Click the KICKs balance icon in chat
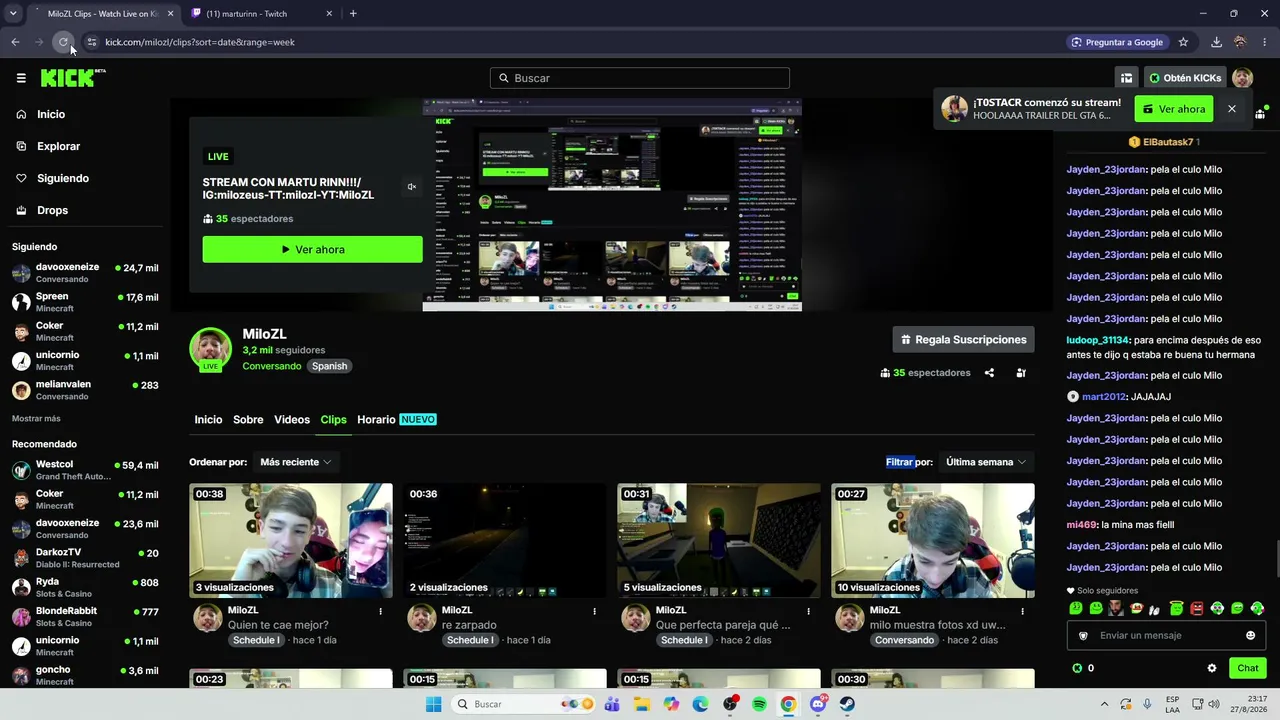1280x720 pixels. [x=1077, y=668]
